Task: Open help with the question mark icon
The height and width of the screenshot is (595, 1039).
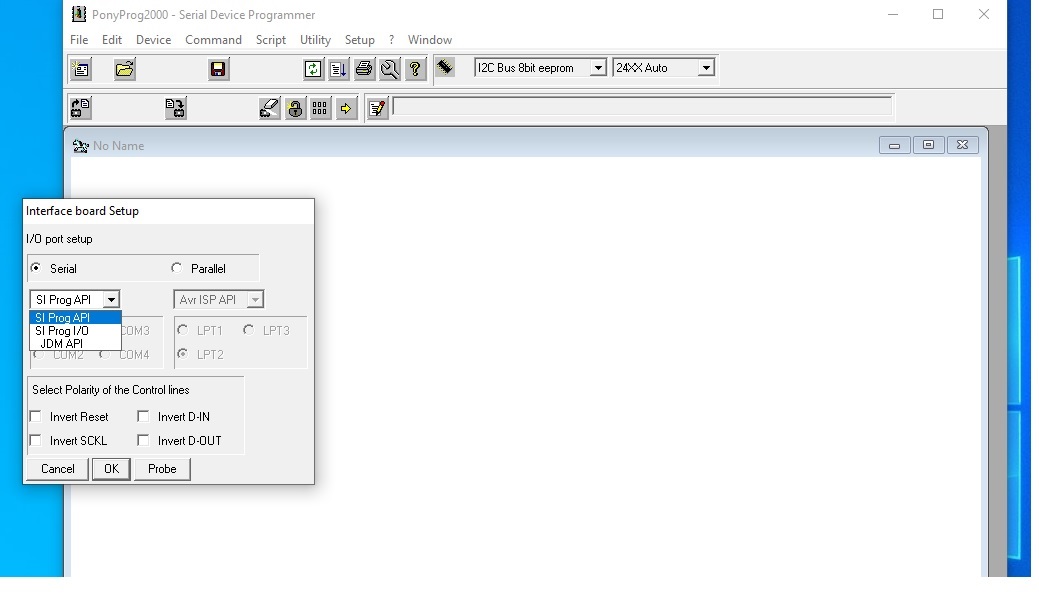Action: click(415, 69)
